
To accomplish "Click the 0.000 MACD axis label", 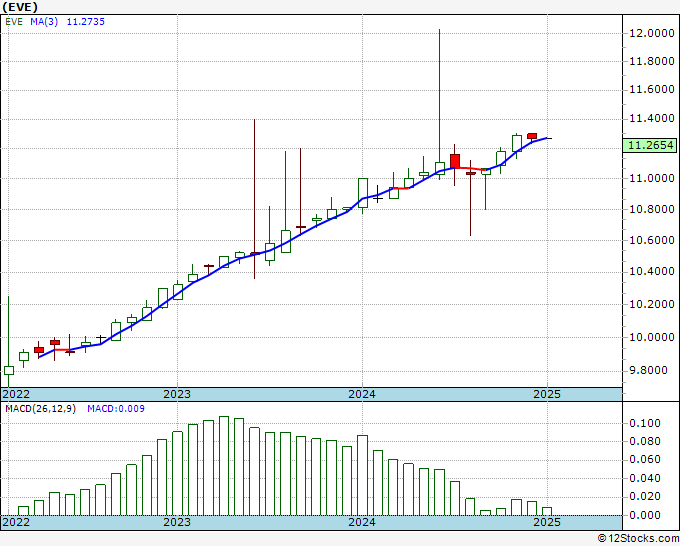I will click(645, 515).
